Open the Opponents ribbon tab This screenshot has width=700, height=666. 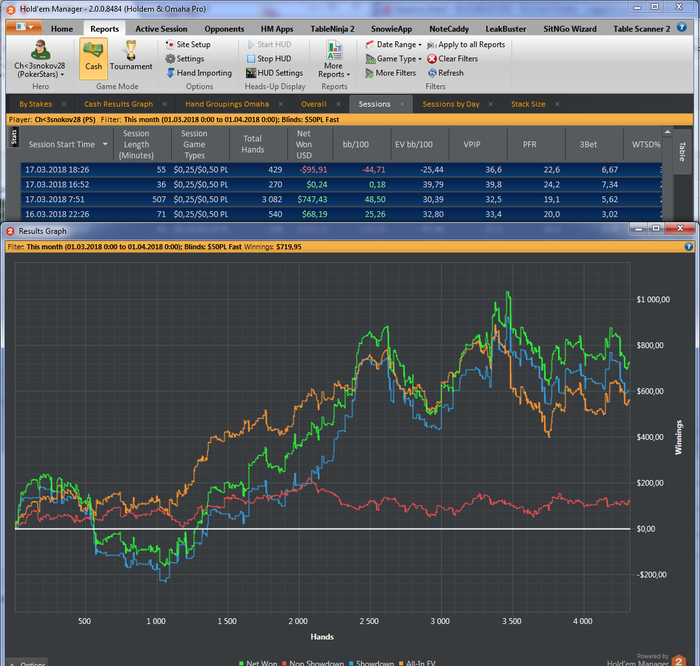(224, 29)
